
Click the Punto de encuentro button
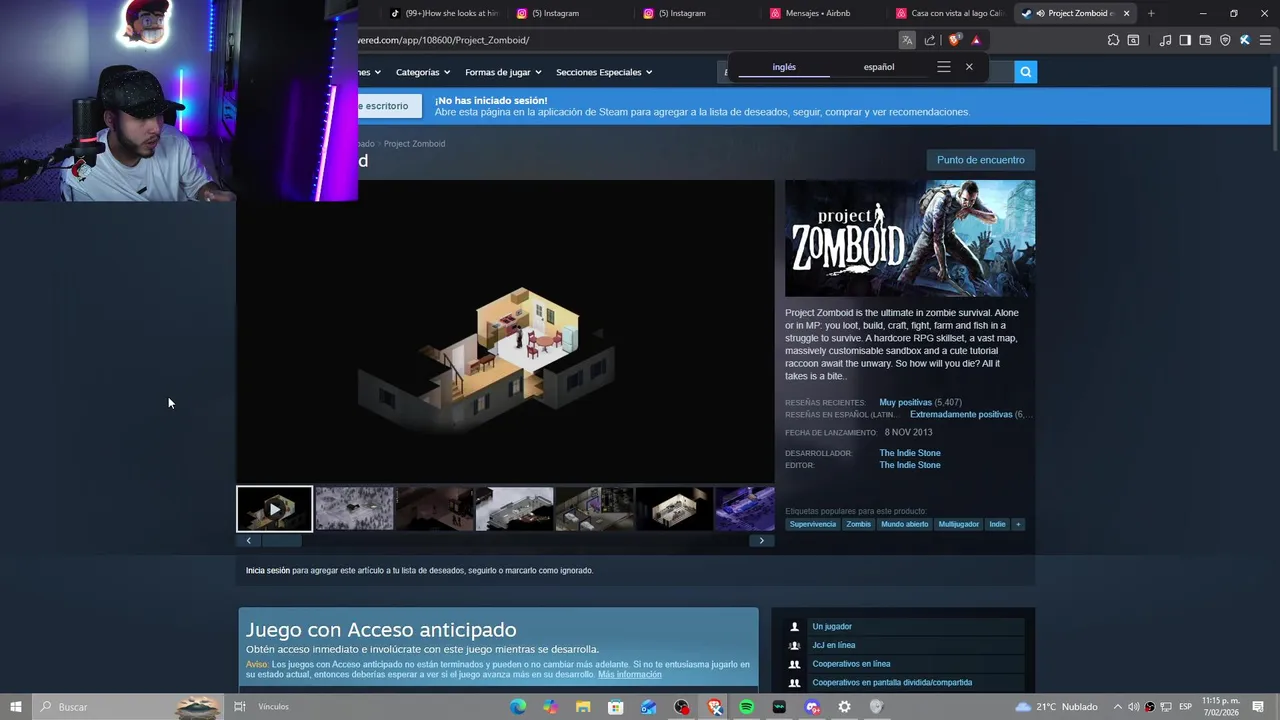[980, 160]
